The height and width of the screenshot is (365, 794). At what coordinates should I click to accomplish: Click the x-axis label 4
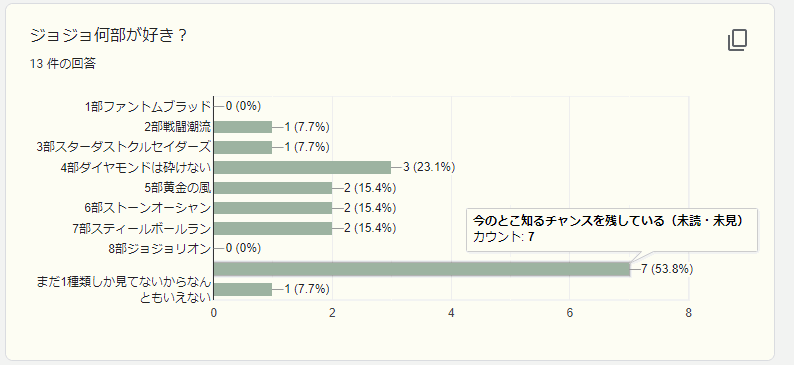click(451, 313)
